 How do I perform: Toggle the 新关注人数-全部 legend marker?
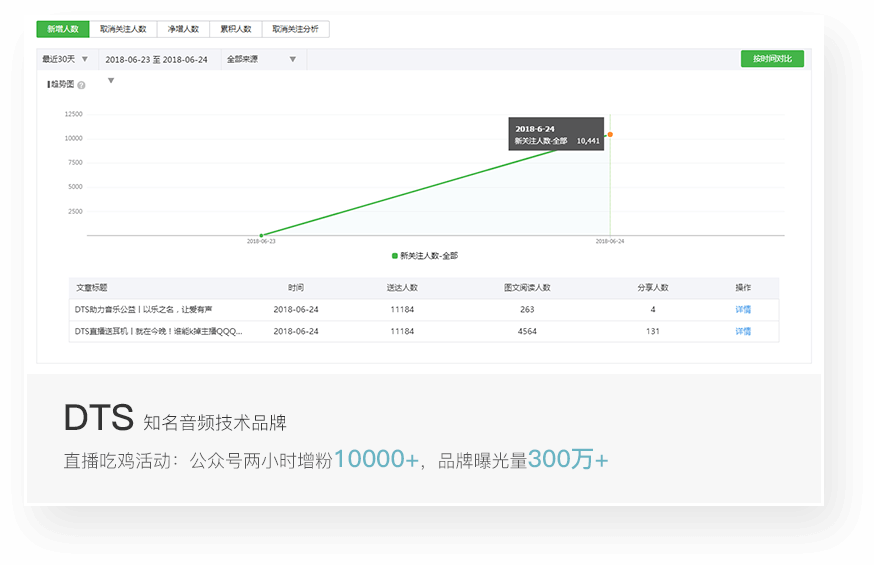[395, 256]
